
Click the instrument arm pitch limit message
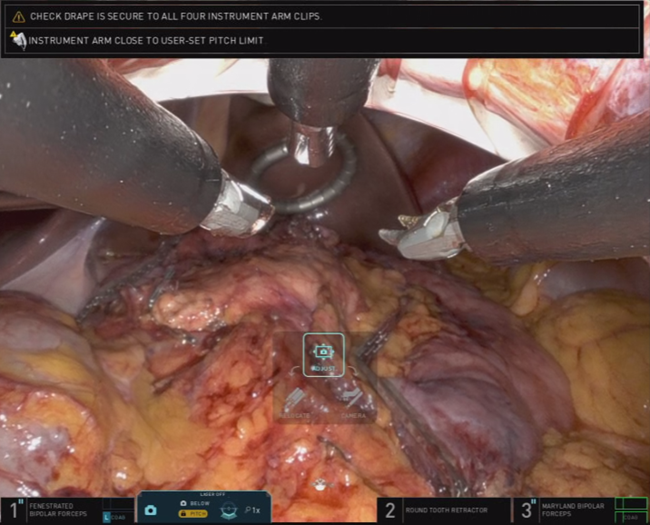[146, 41]
